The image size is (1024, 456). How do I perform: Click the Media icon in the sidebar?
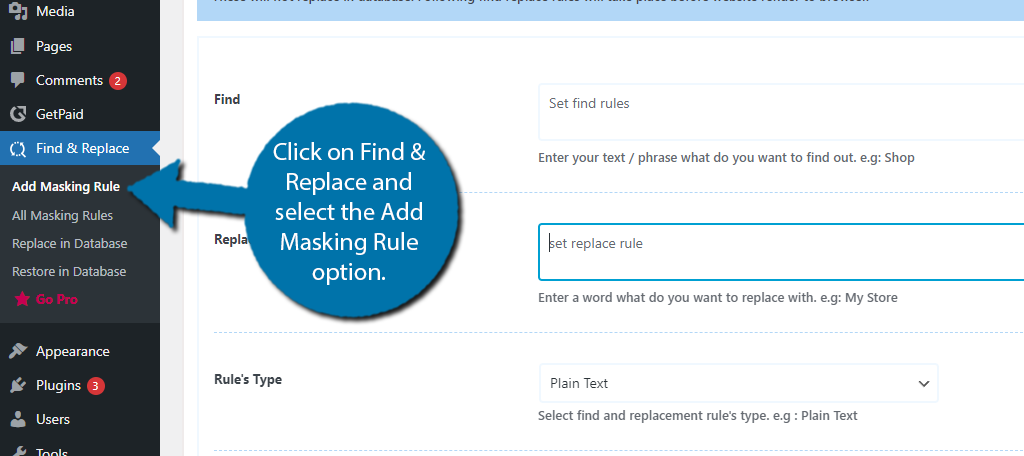pyautogui.click(x=18, y=11)
